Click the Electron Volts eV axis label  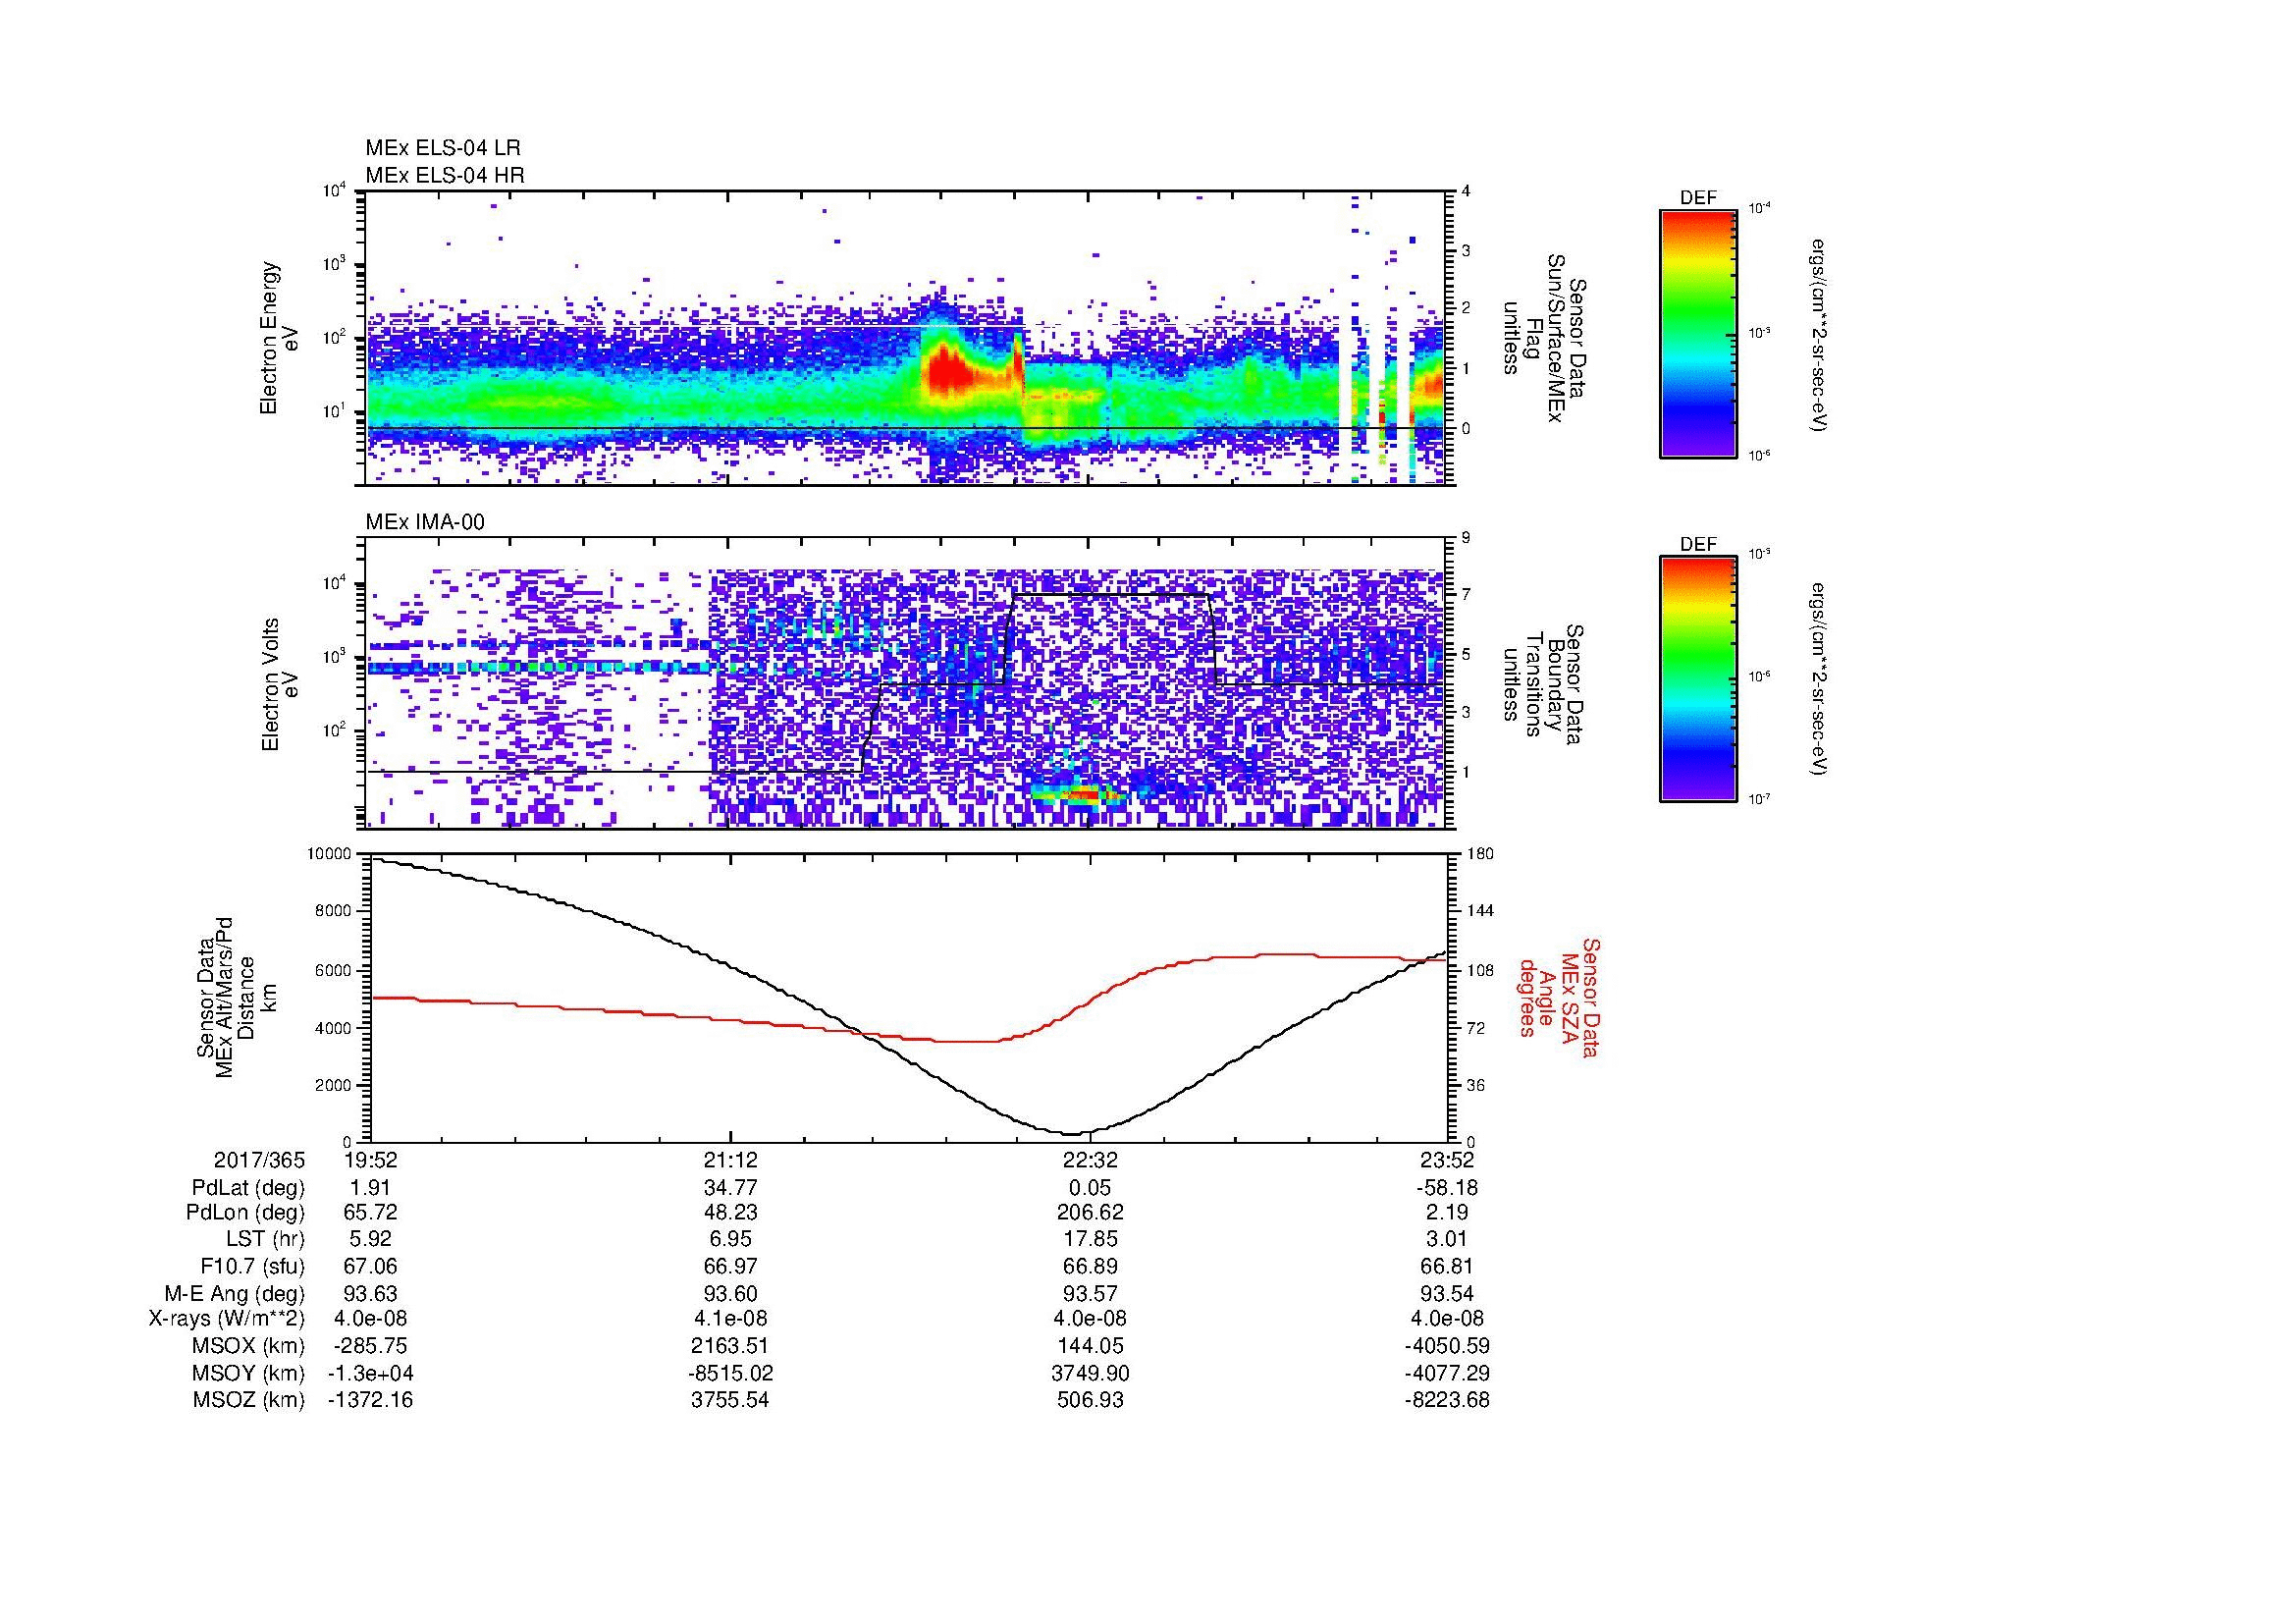(279, 685)
